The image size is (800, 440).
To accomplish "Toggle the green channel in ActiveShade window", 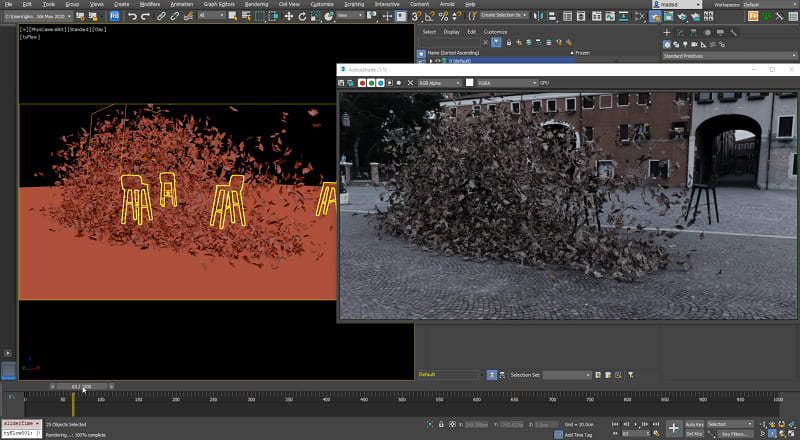I will 371,83.
